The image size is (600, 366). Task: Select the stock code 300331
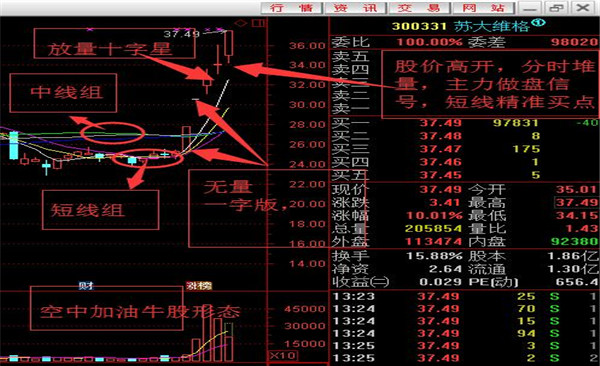click(419, 26)
